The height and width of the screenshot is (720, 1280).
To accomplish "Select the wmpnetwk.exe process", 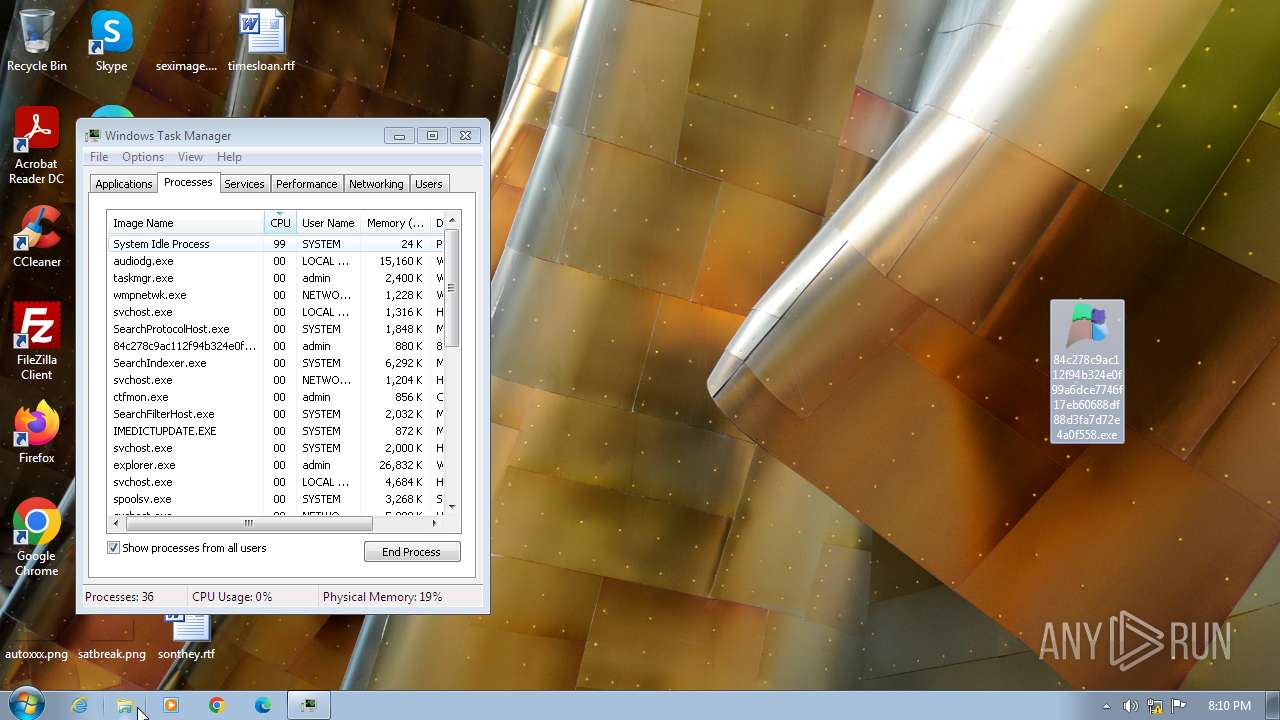I will point(275,295).
